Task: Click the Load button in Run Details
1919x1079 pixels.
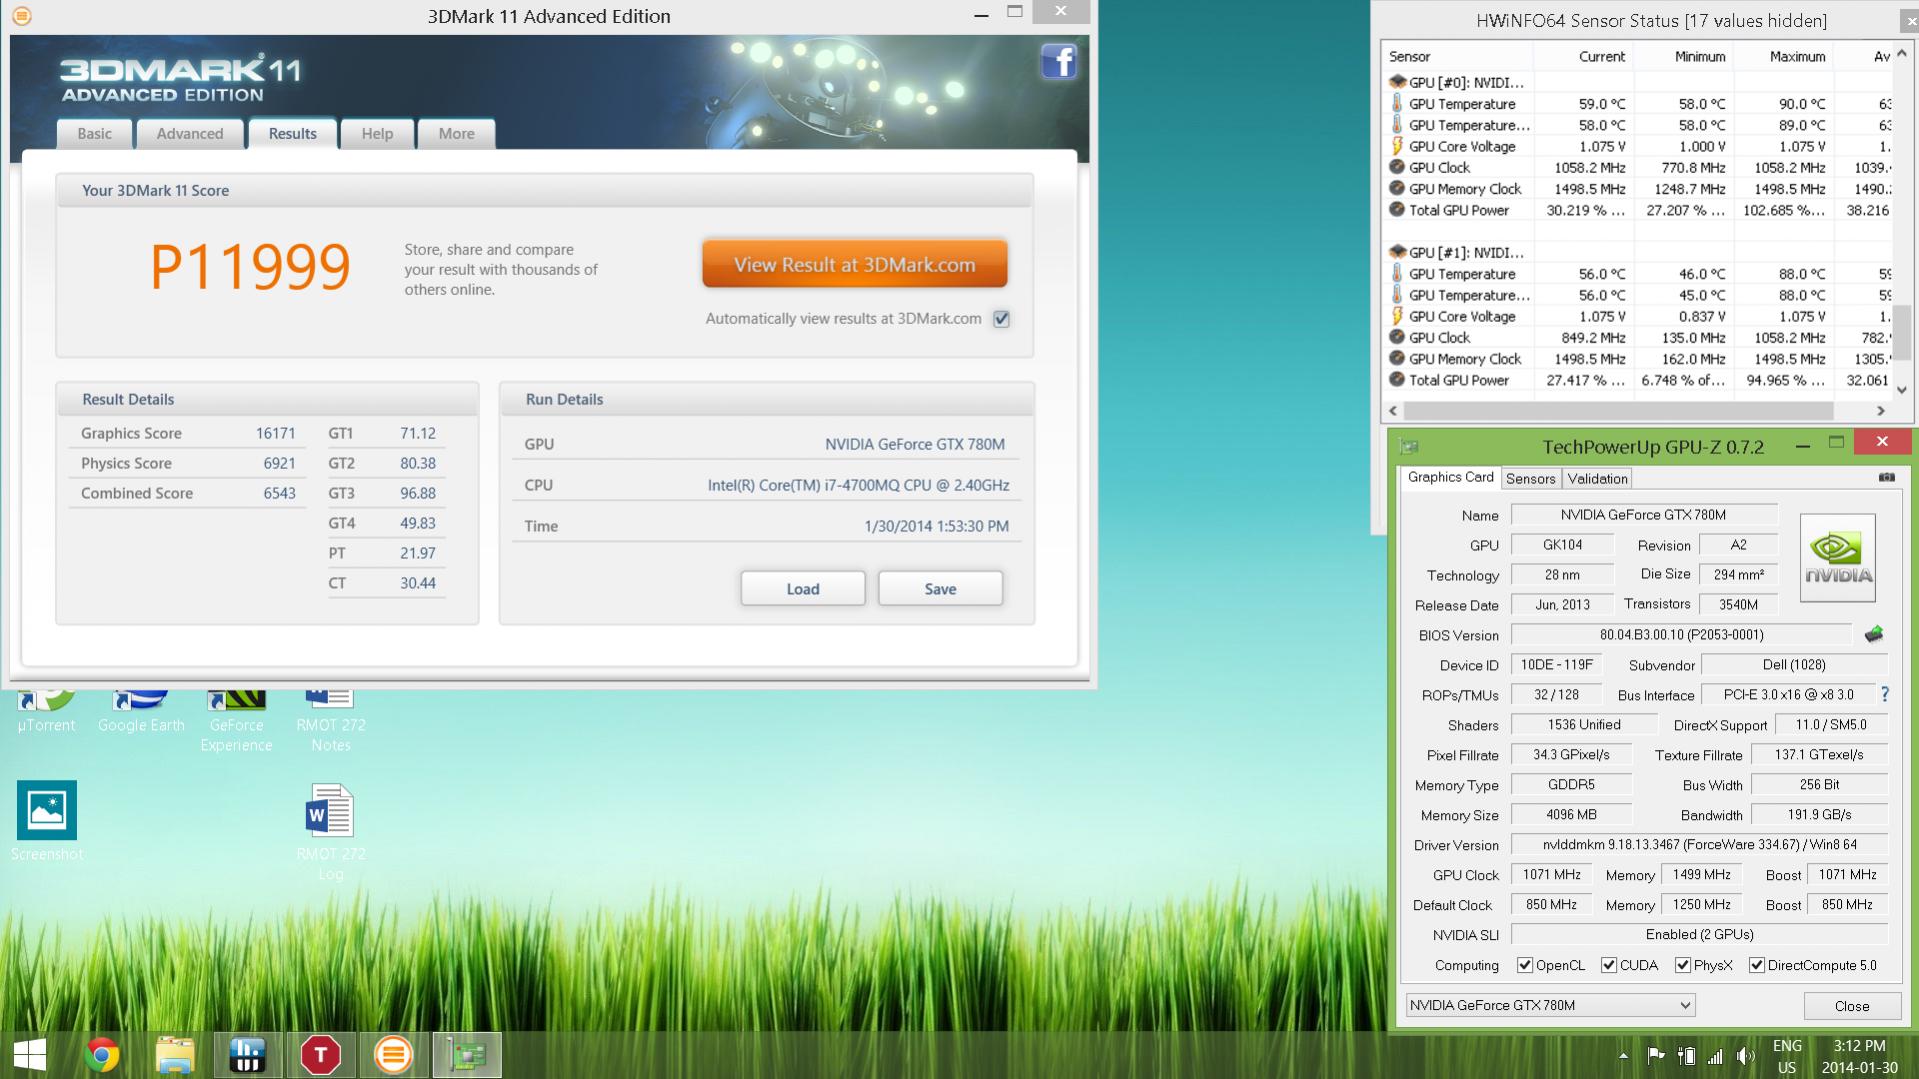Action: pyautogui.click(x=802, y=588)
